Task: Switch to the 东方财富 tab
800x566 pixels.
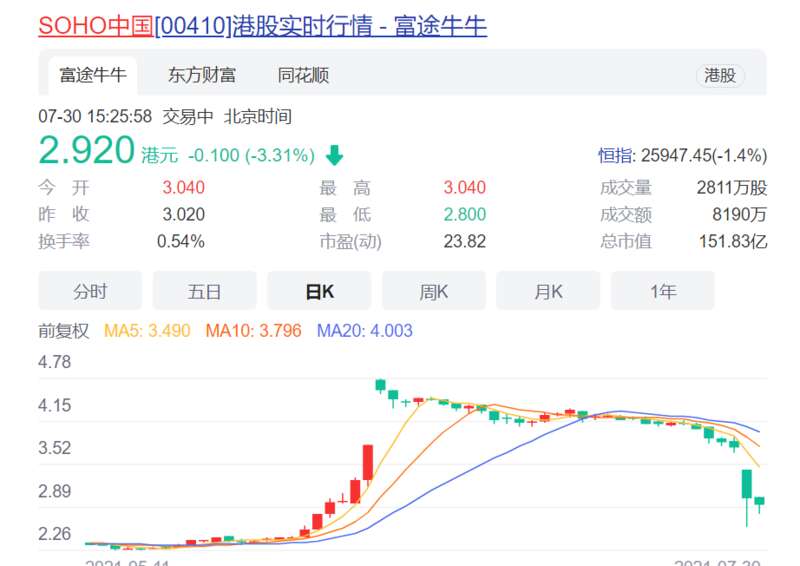Action: coord(202,76)
